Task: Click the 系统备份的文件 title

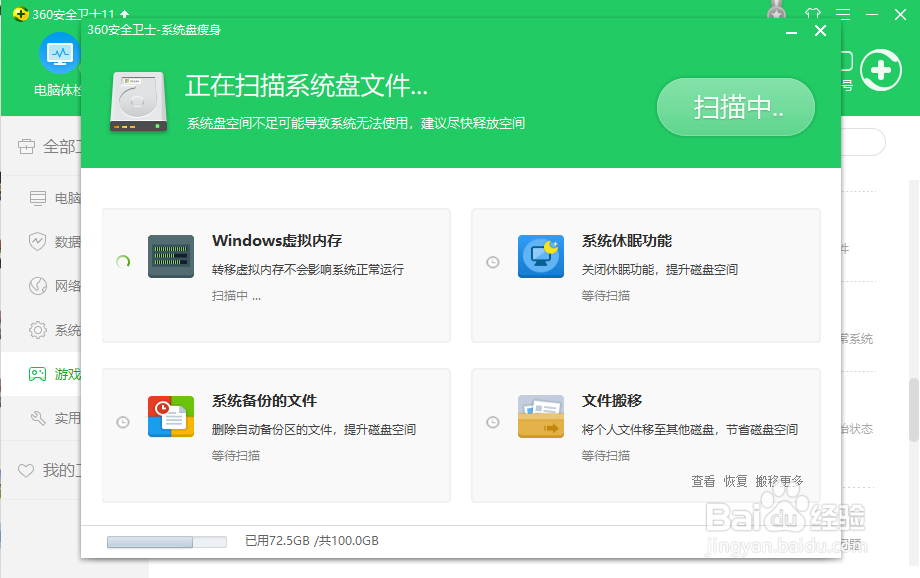Action: (x=264, y=401)
